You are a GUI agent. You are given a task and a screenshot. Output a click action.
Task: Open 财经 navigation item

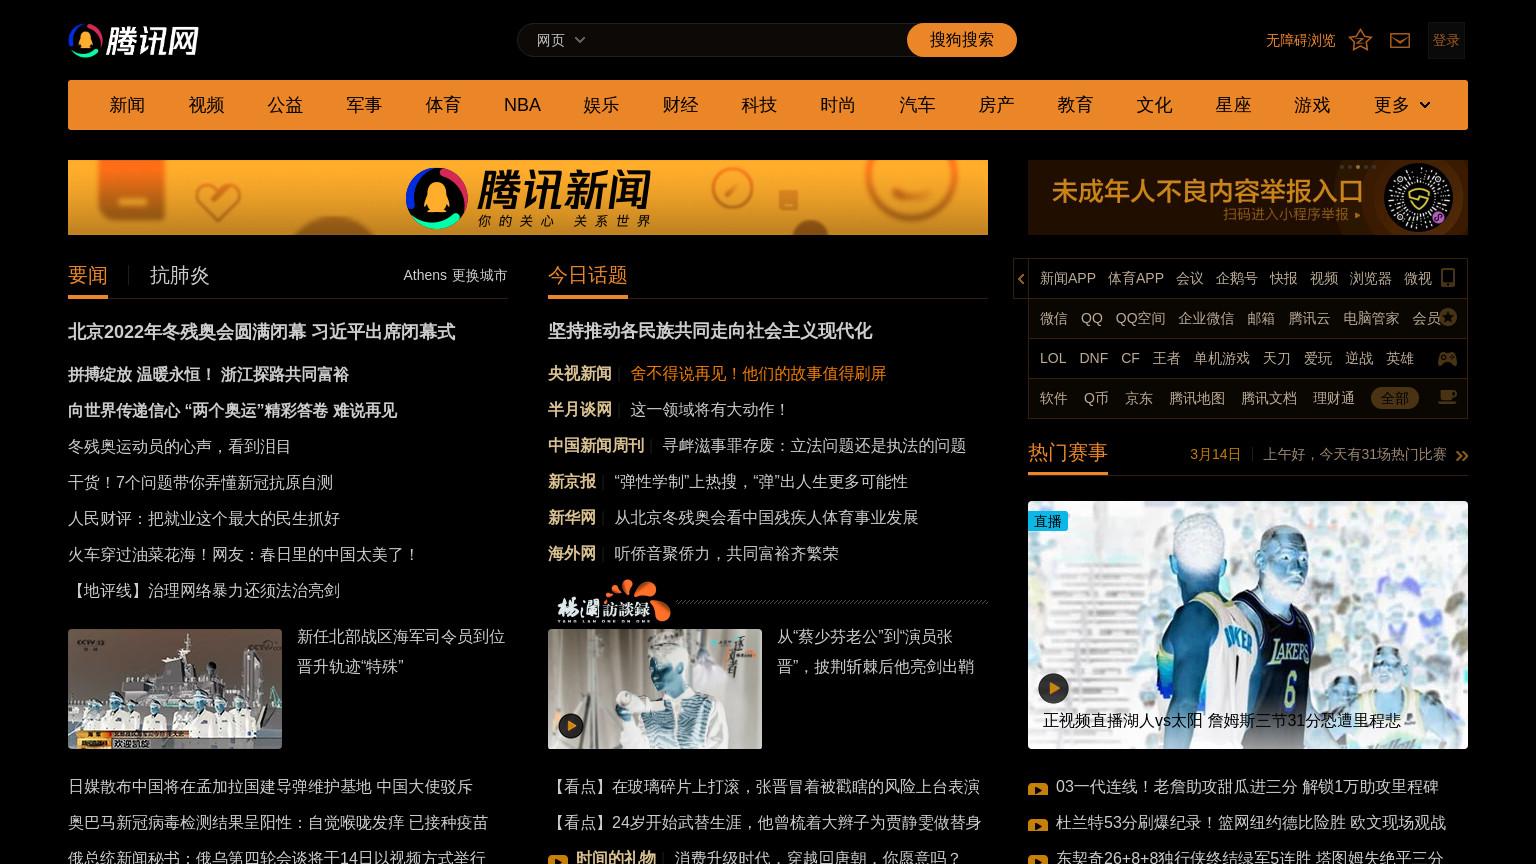click(x=680, y=105)
